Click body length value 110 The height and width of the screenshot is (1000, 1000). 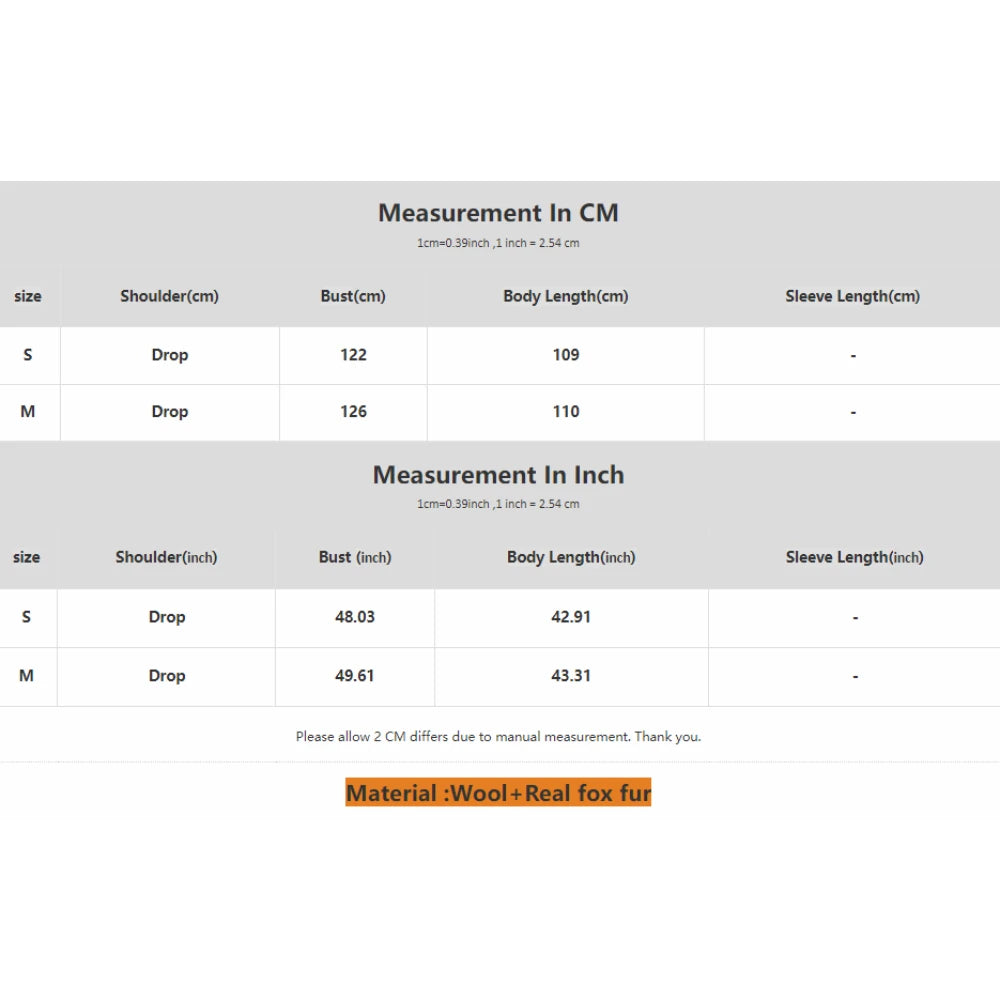(x=566, y=412)
